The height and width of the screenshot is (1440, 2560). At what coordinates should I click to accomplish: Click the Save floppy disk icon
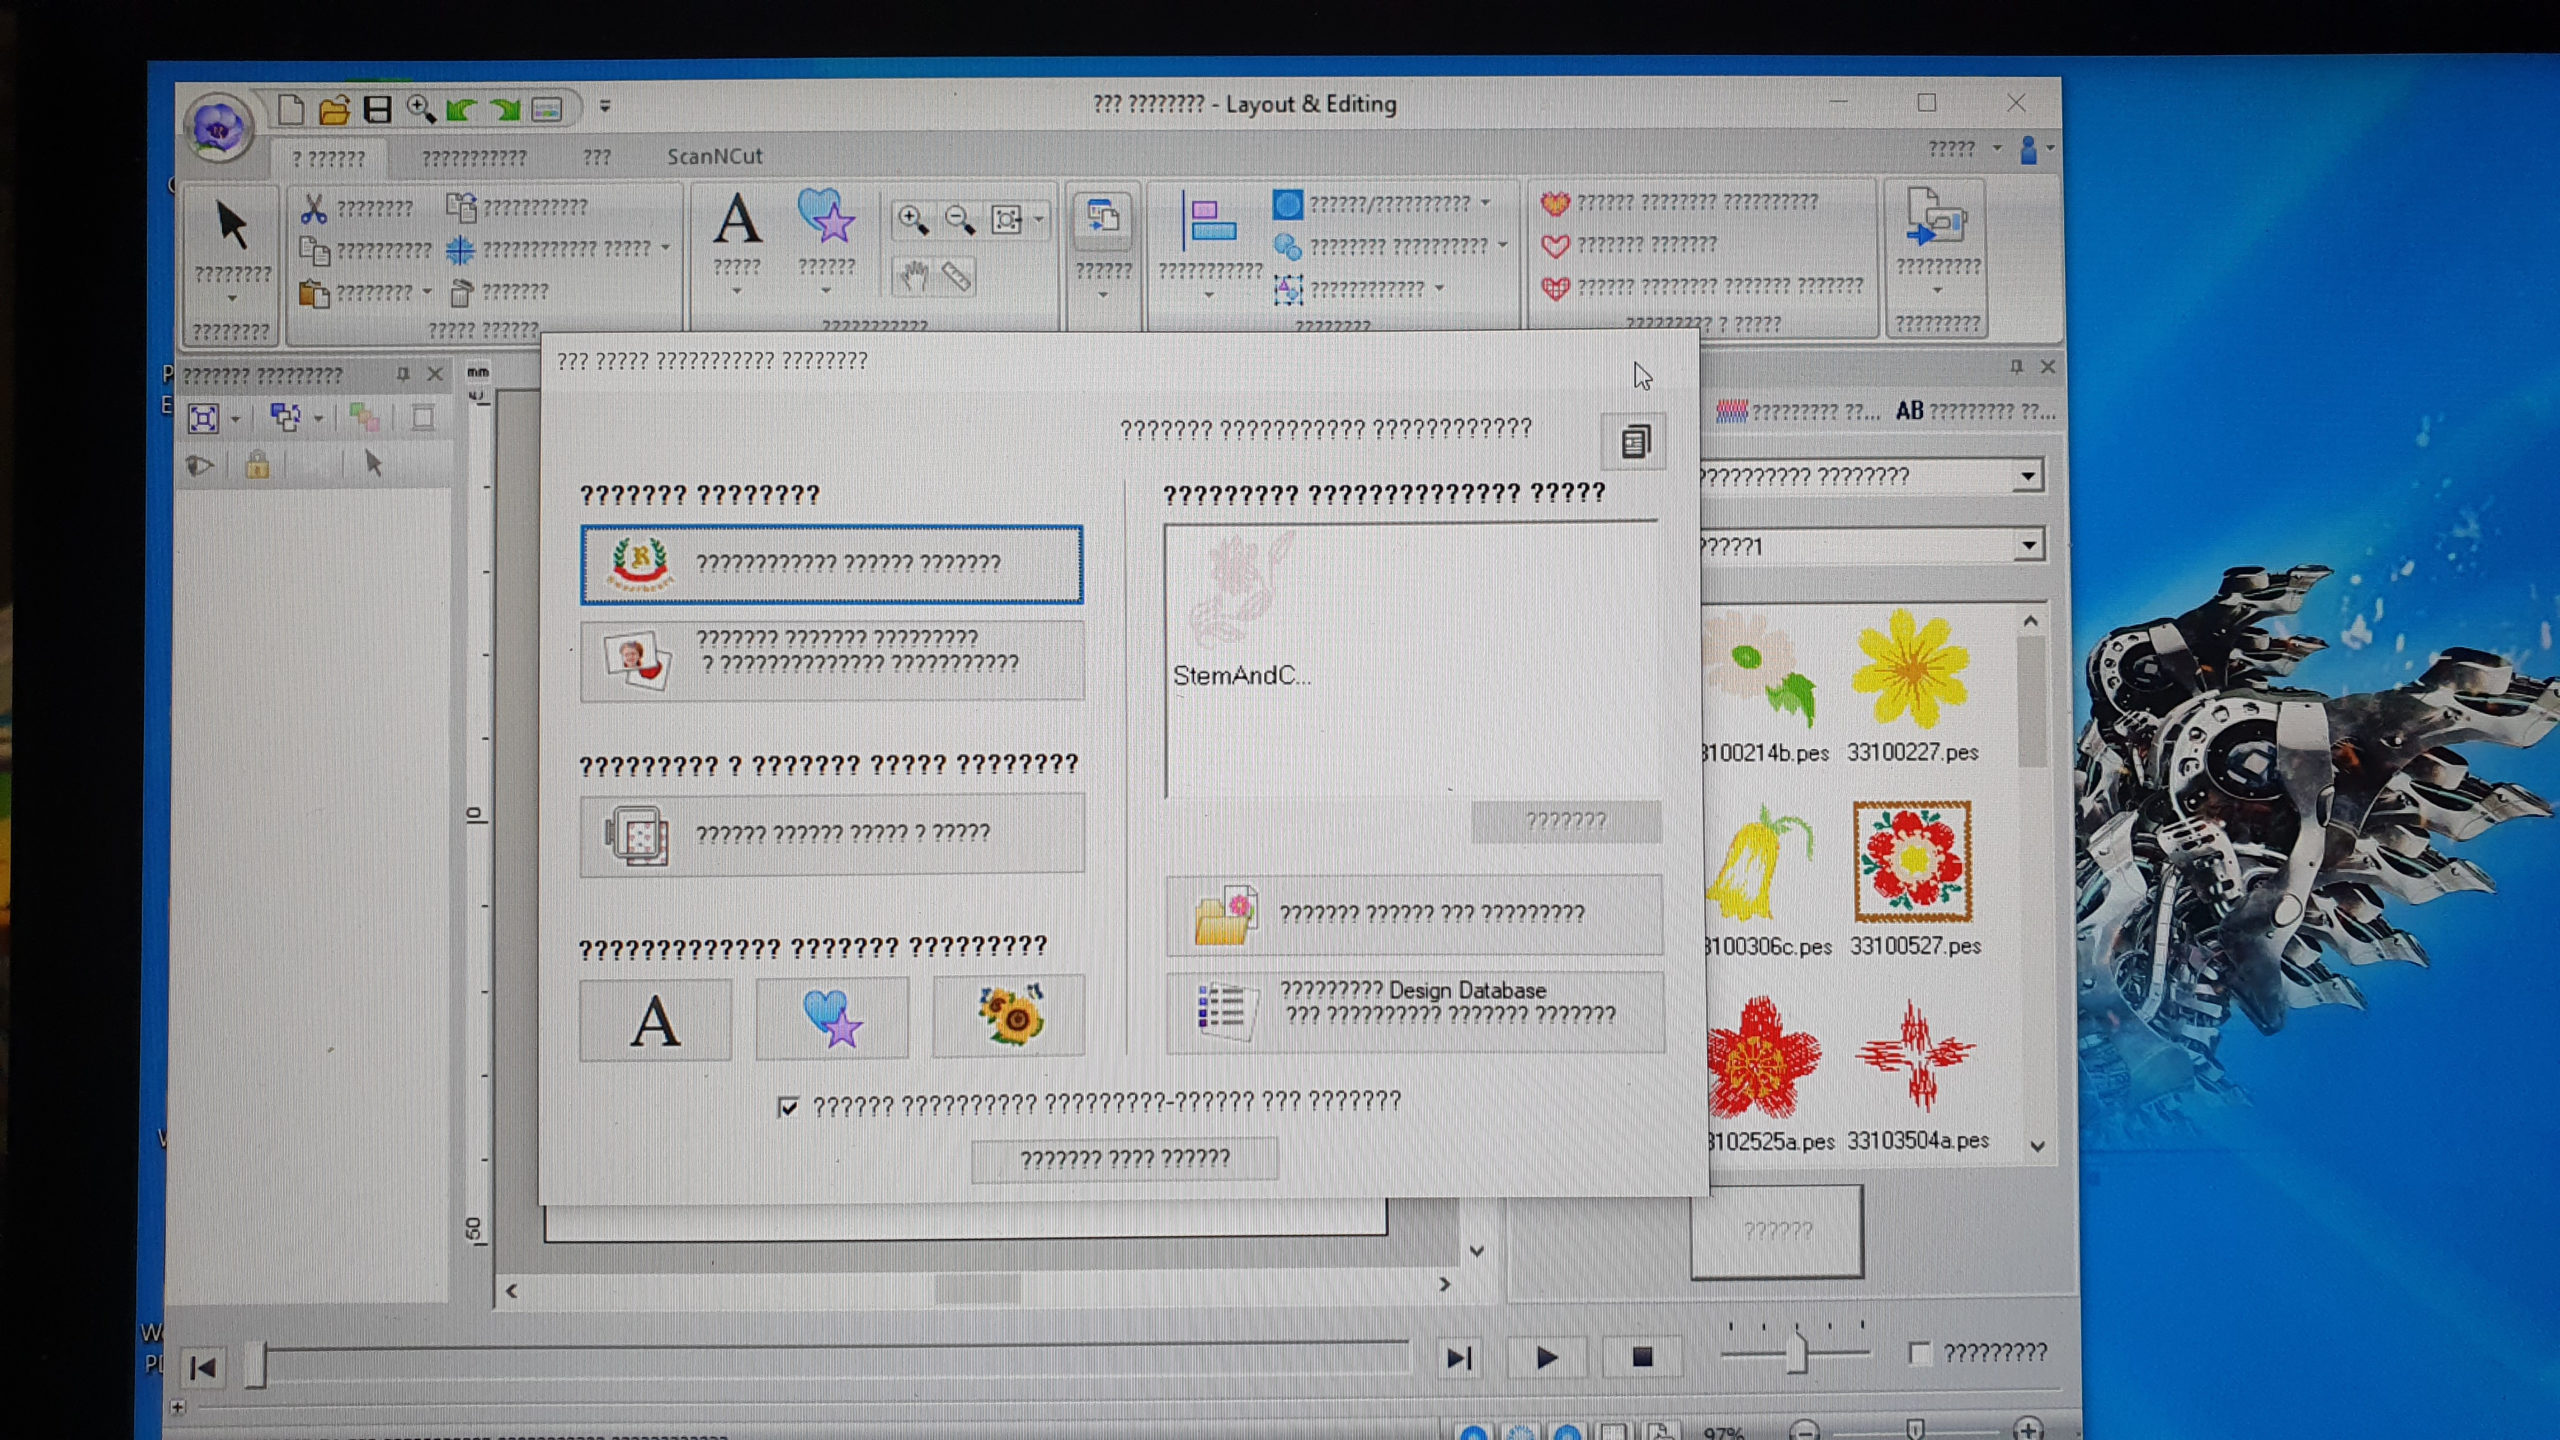coord(377,109)
